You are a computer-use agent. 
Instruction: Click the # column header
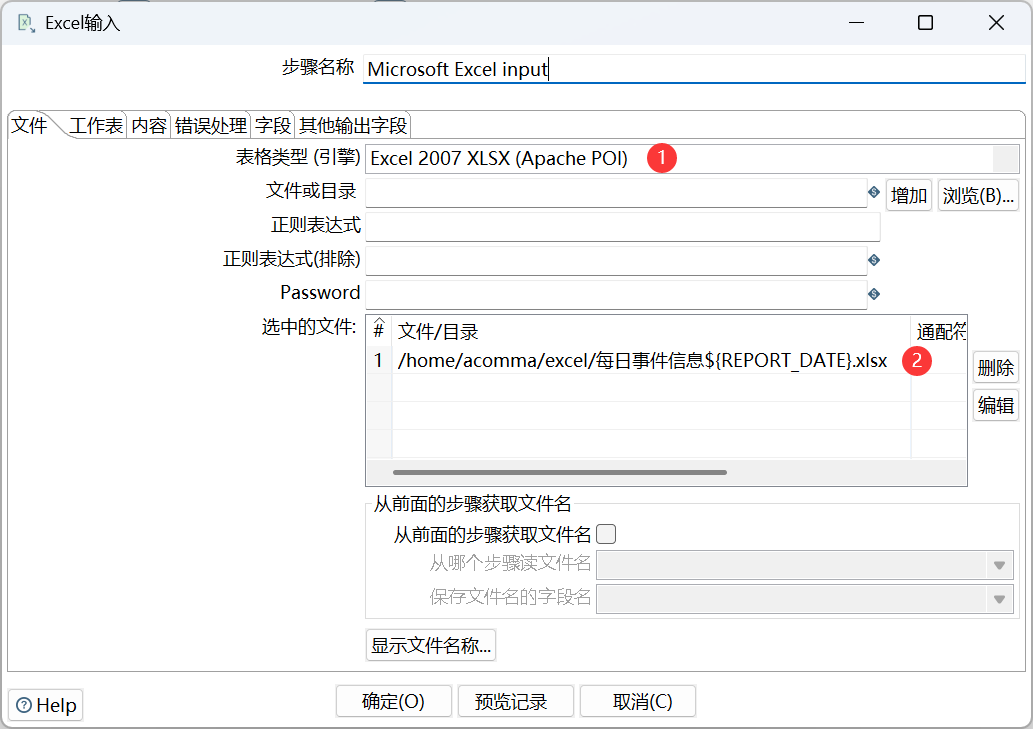tap(379, 331)
